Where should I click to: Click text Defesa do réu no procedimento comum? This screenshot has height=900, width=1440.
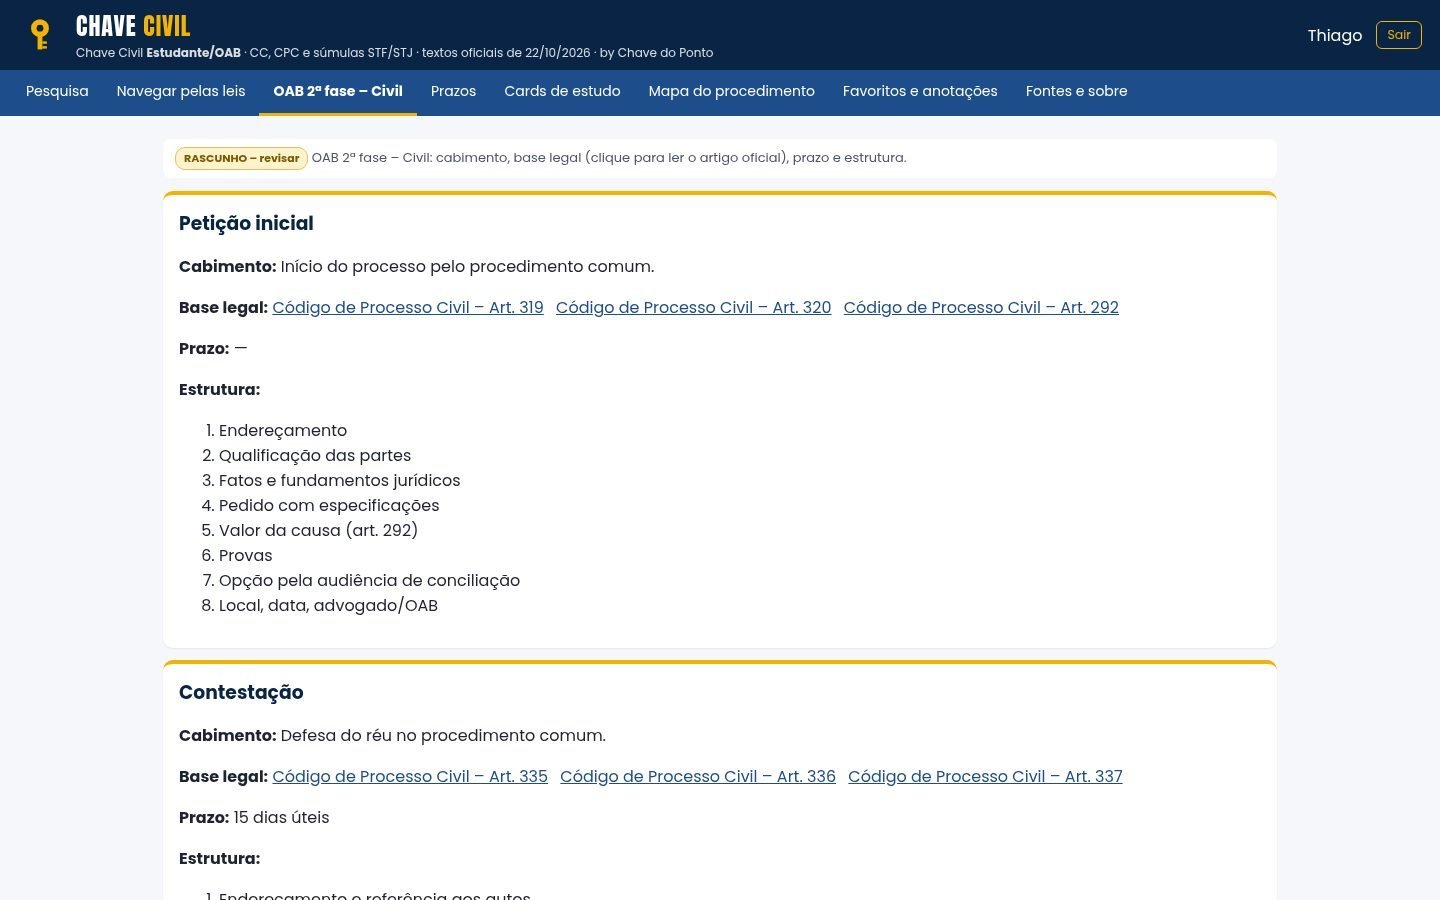(x=443, y=736)
